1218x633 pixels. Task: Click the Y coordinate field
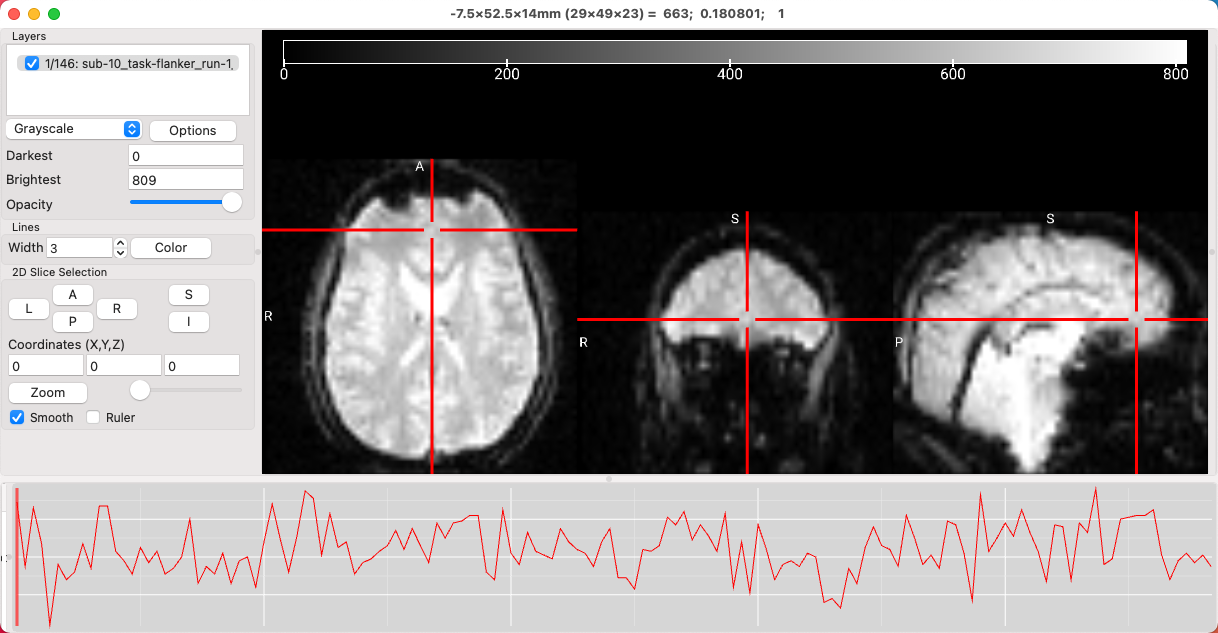tap(124, 366)
